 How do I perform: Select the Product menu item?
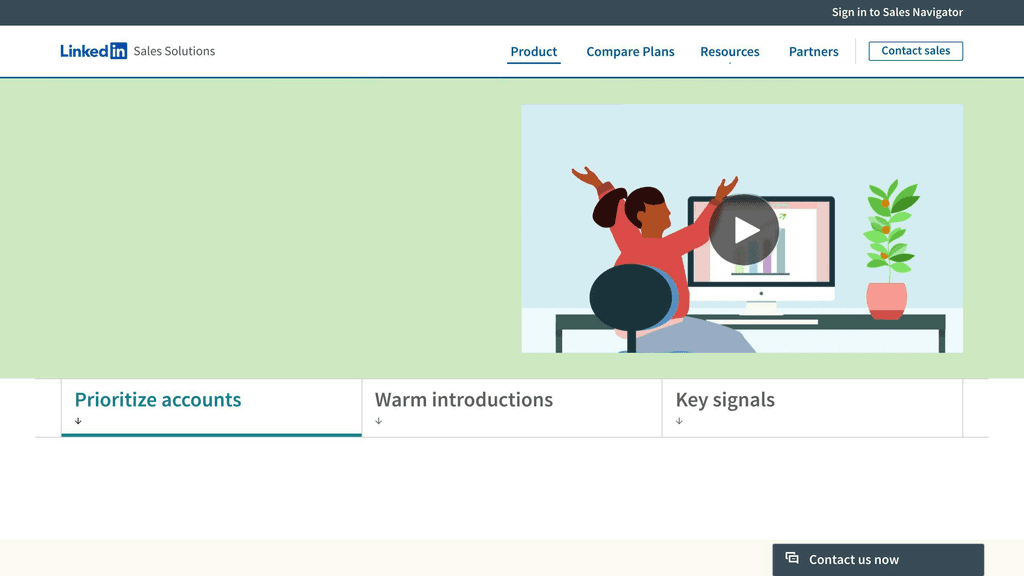click(x=533, y=51)
